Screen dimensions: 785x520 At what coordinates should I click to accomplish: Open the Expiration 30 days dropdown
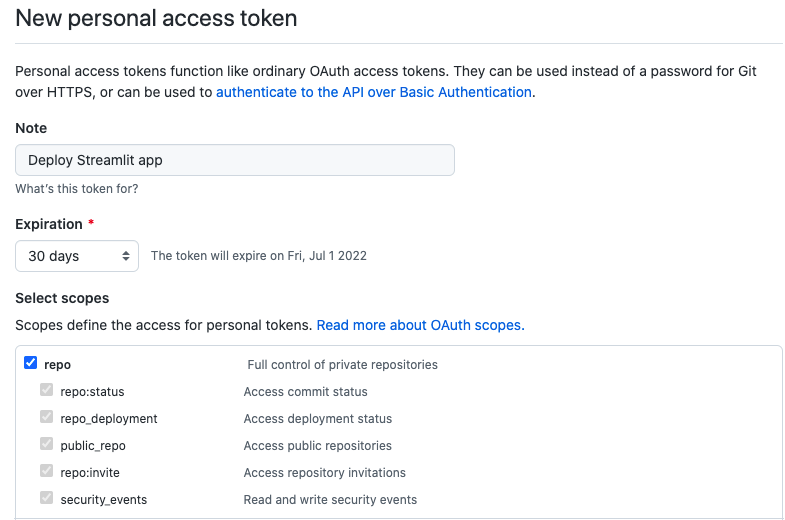pyautogui.click(x=77, y=256)
